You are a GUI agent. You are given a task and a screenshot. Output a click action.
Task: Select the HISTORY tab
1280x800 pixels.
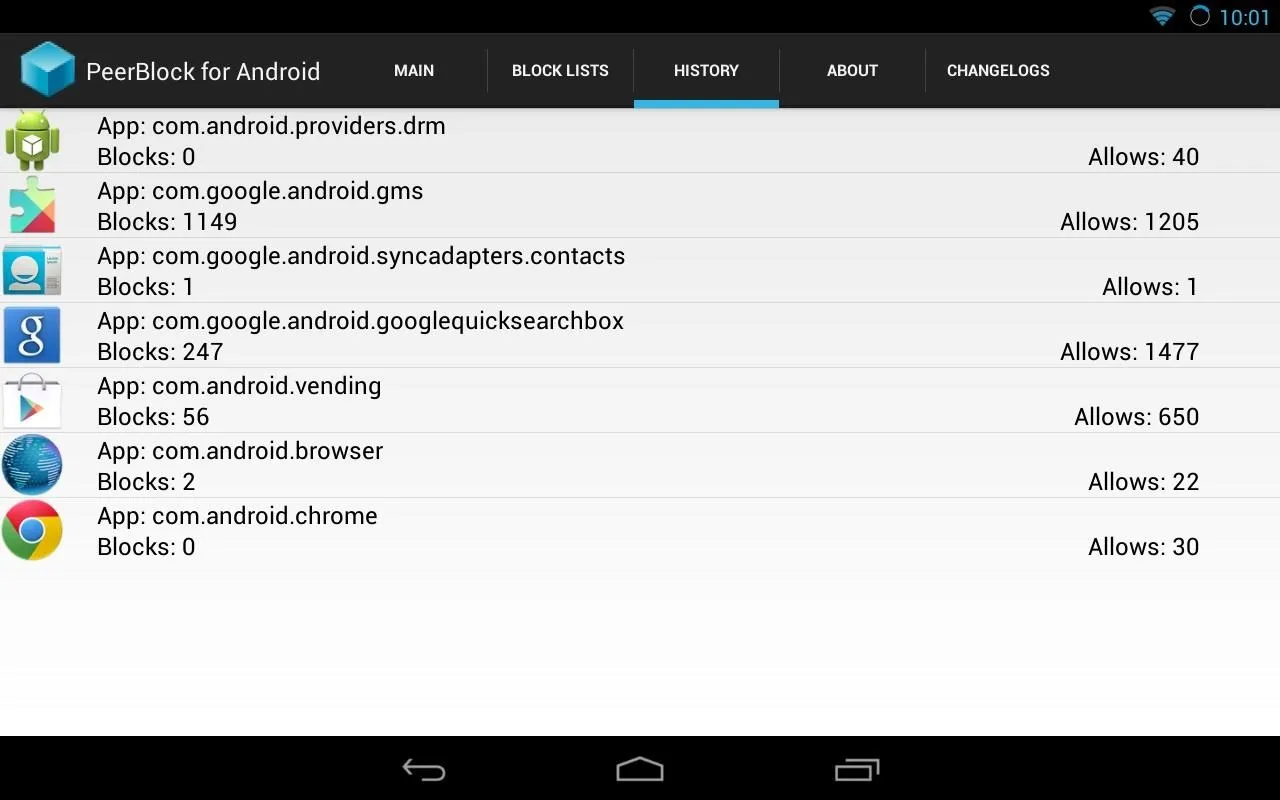click(706, 70)
